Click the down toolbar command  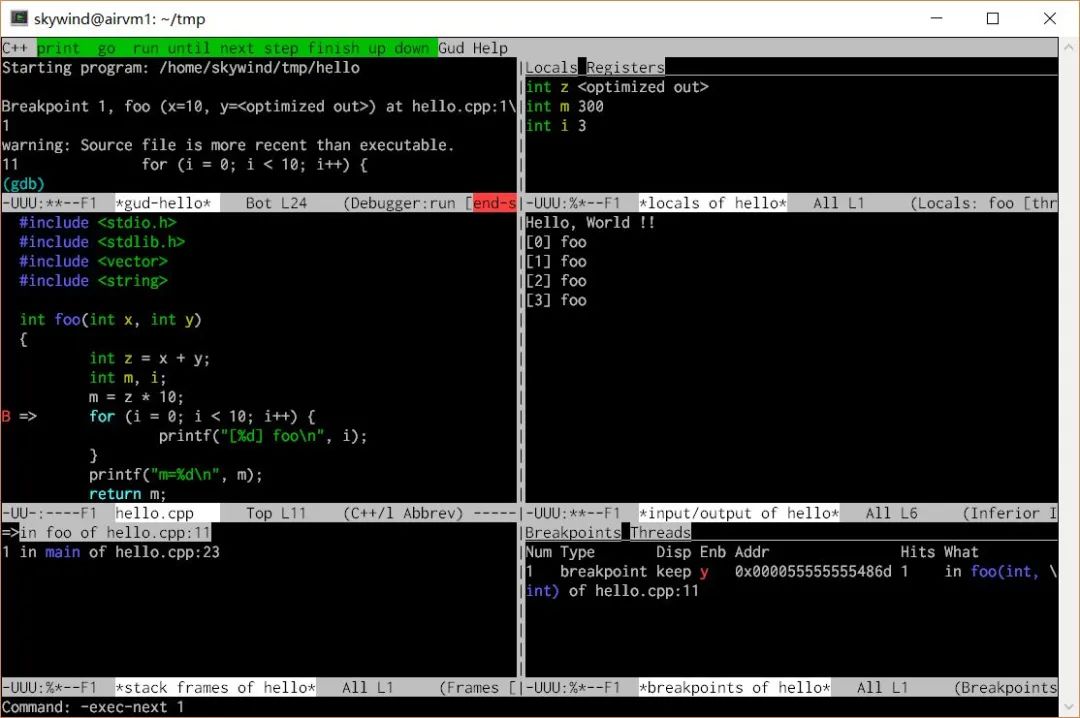(412, 48)
